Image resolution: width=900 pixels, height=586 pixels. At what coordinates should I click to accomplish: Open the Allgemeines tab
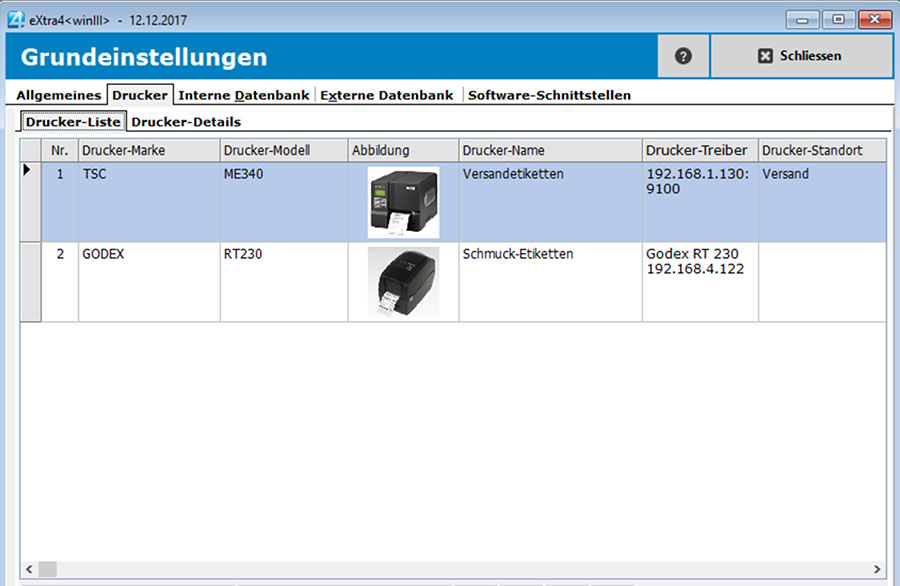tap(57, 95)
